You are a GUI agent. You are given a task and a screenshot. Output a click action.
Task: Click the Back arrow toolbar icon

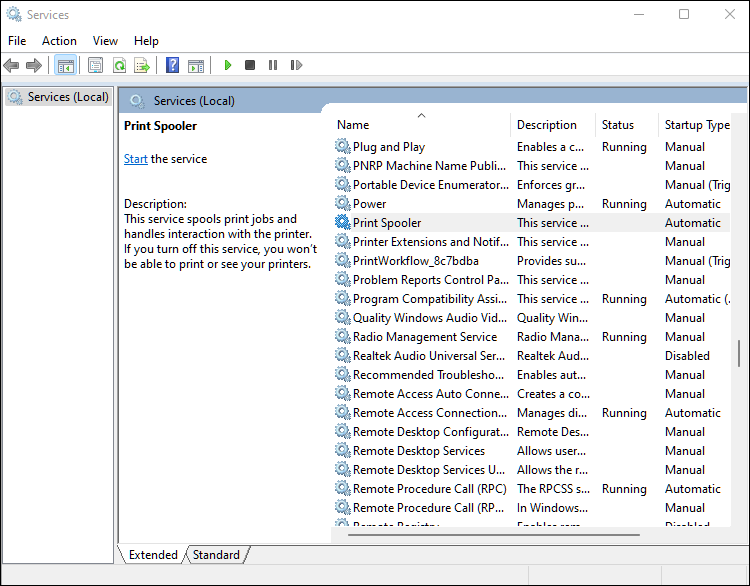click(x=12, y=65)
